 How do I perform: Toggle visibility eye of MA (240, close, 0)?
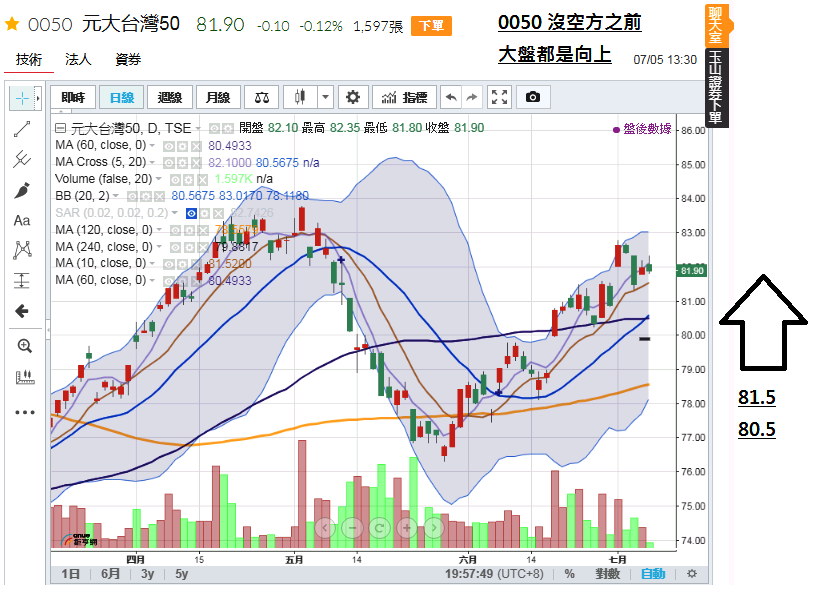tap(175, 247)
